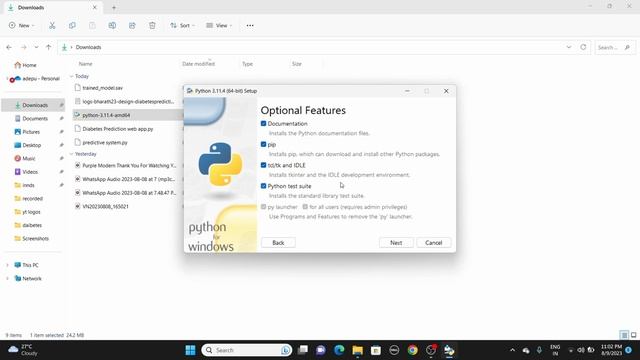Sort files by Date modified column

[x=198, y=64]
